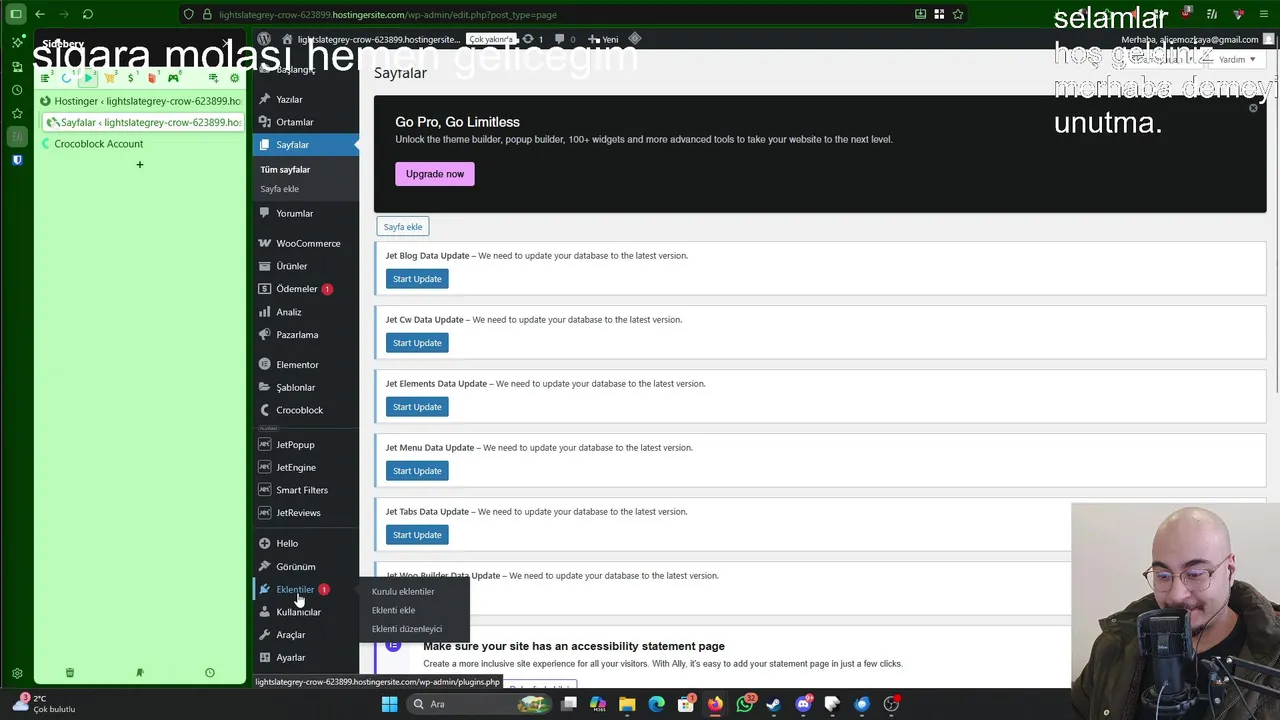Start Update for Jet Tabs Data
Viewport: 1280px width, 720px height.
[x=417, y=535]
